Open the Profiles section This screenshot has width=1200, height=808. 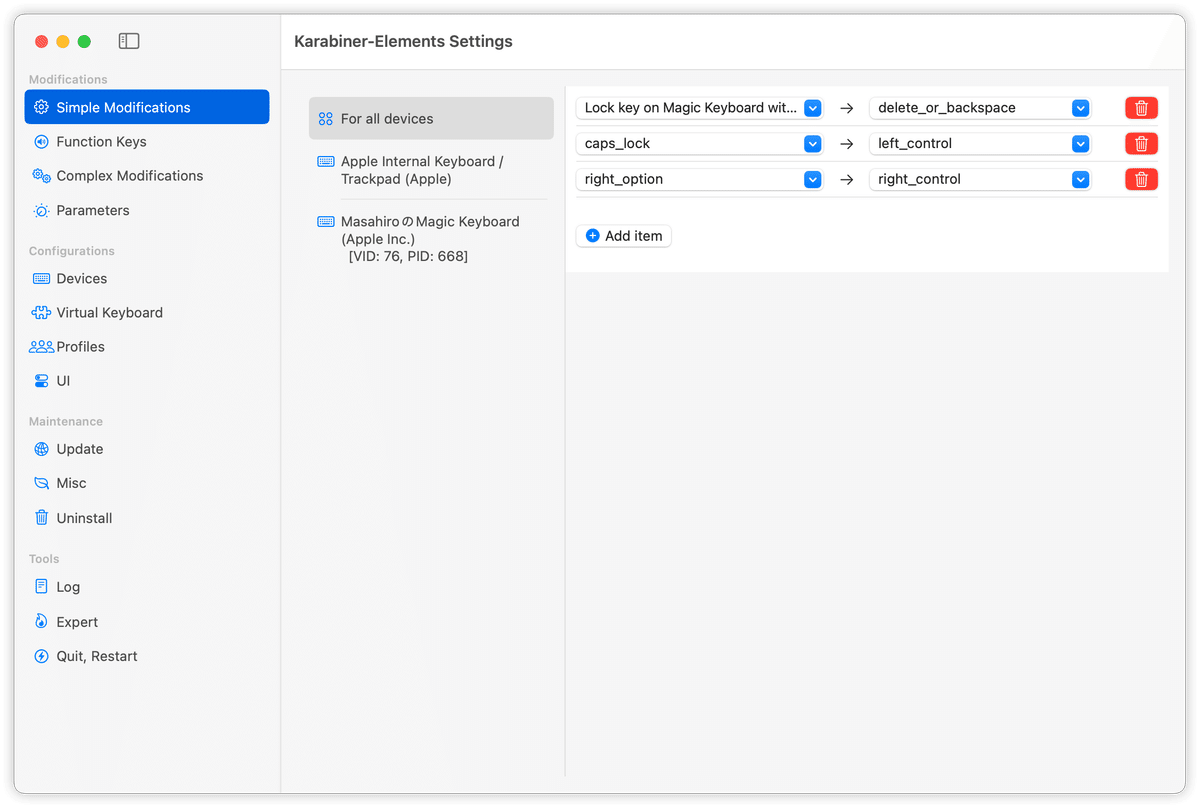coord(80,346)
